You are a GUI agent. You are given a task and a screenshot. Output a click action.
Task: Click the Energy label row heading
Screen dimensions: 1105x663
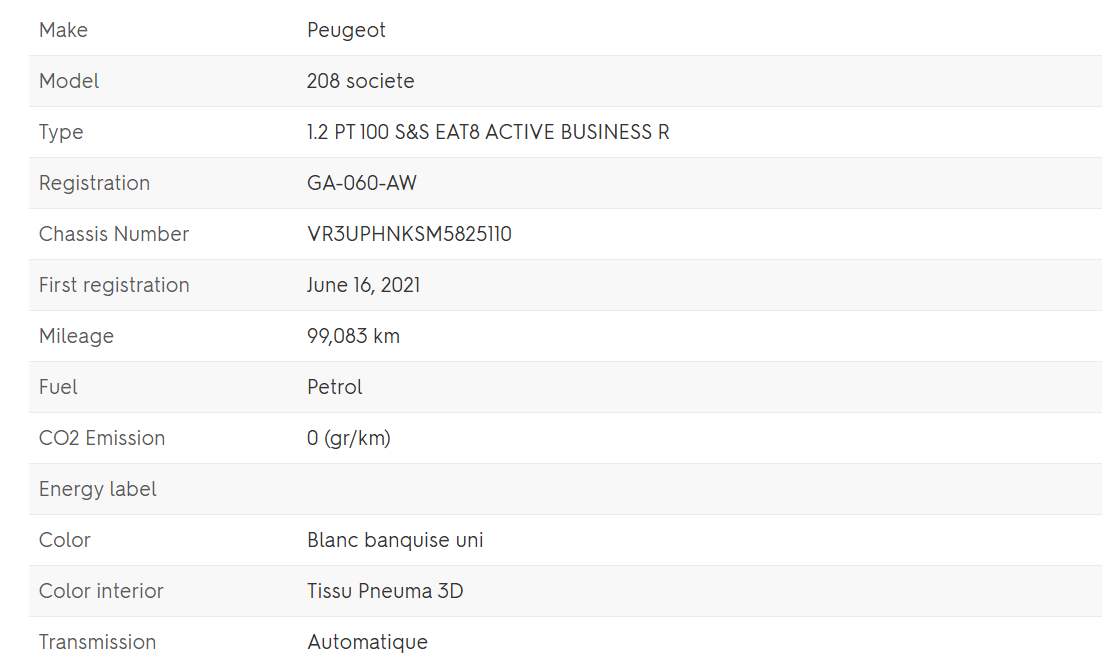pyautogui.click(x=98, y=489)
